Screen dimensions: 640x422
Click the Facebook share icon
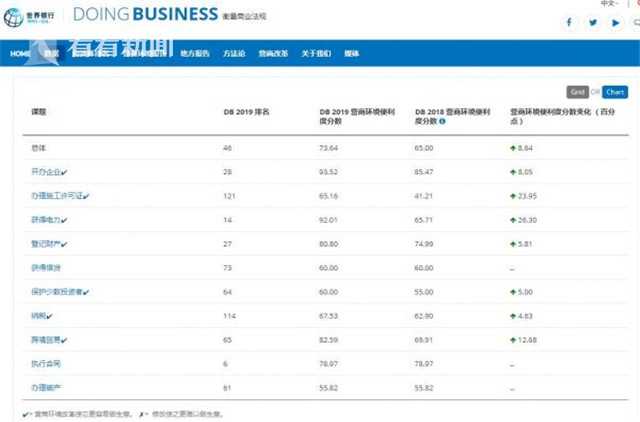coord(570,22)
